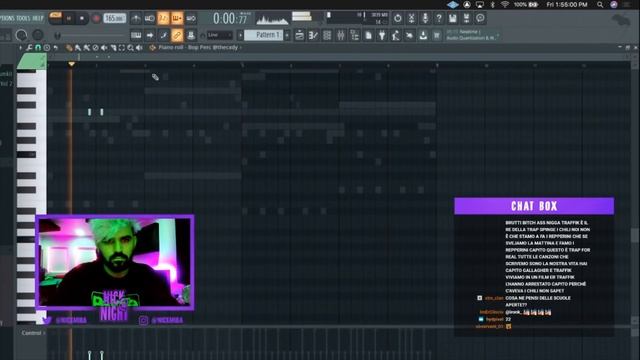Click the plus button right of Pattern 1
Screen dimensions: 640x360
coord(287,36)
